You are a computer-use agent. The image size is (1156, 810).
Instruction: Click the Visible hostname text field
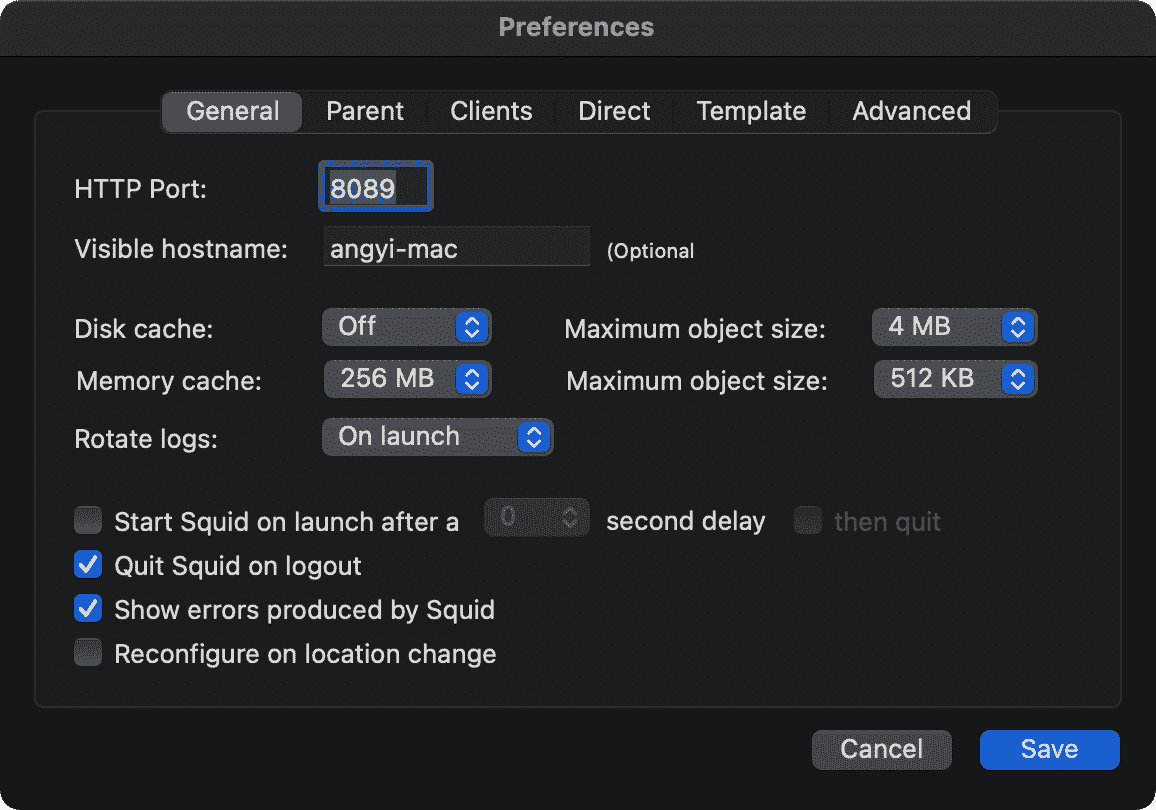tap(457, 248)
